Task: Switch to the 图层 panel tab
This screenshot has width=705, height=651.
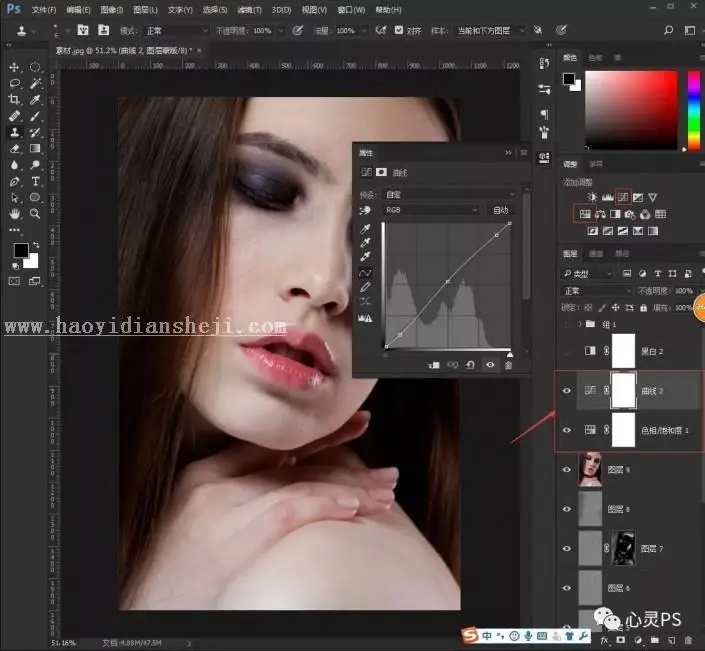Action: tap(570, 254)
